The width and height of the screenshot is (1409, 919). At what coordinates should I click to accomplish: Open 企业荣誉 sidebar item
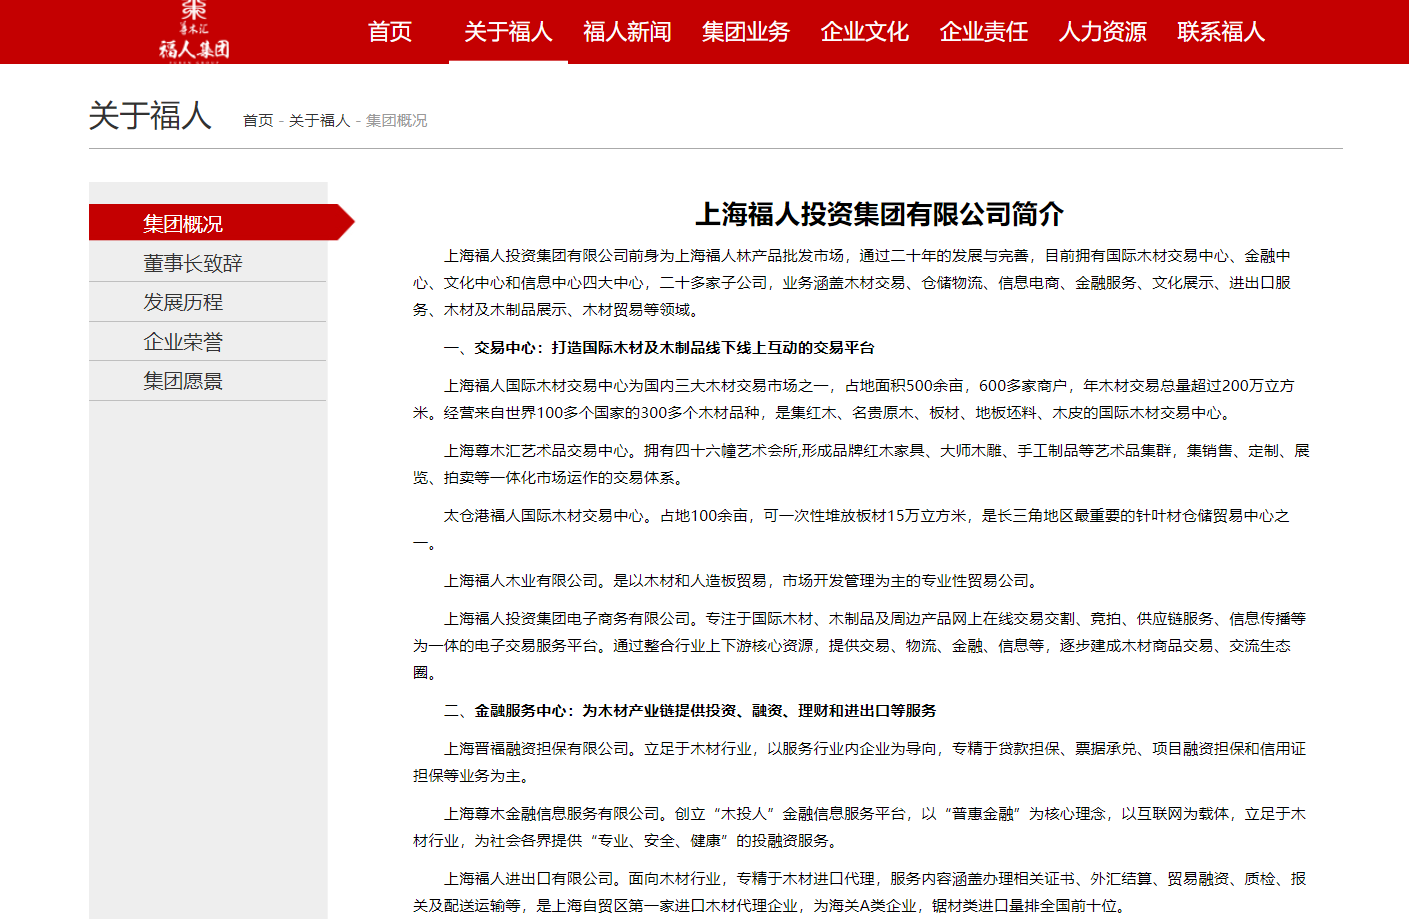click(183, 342)
